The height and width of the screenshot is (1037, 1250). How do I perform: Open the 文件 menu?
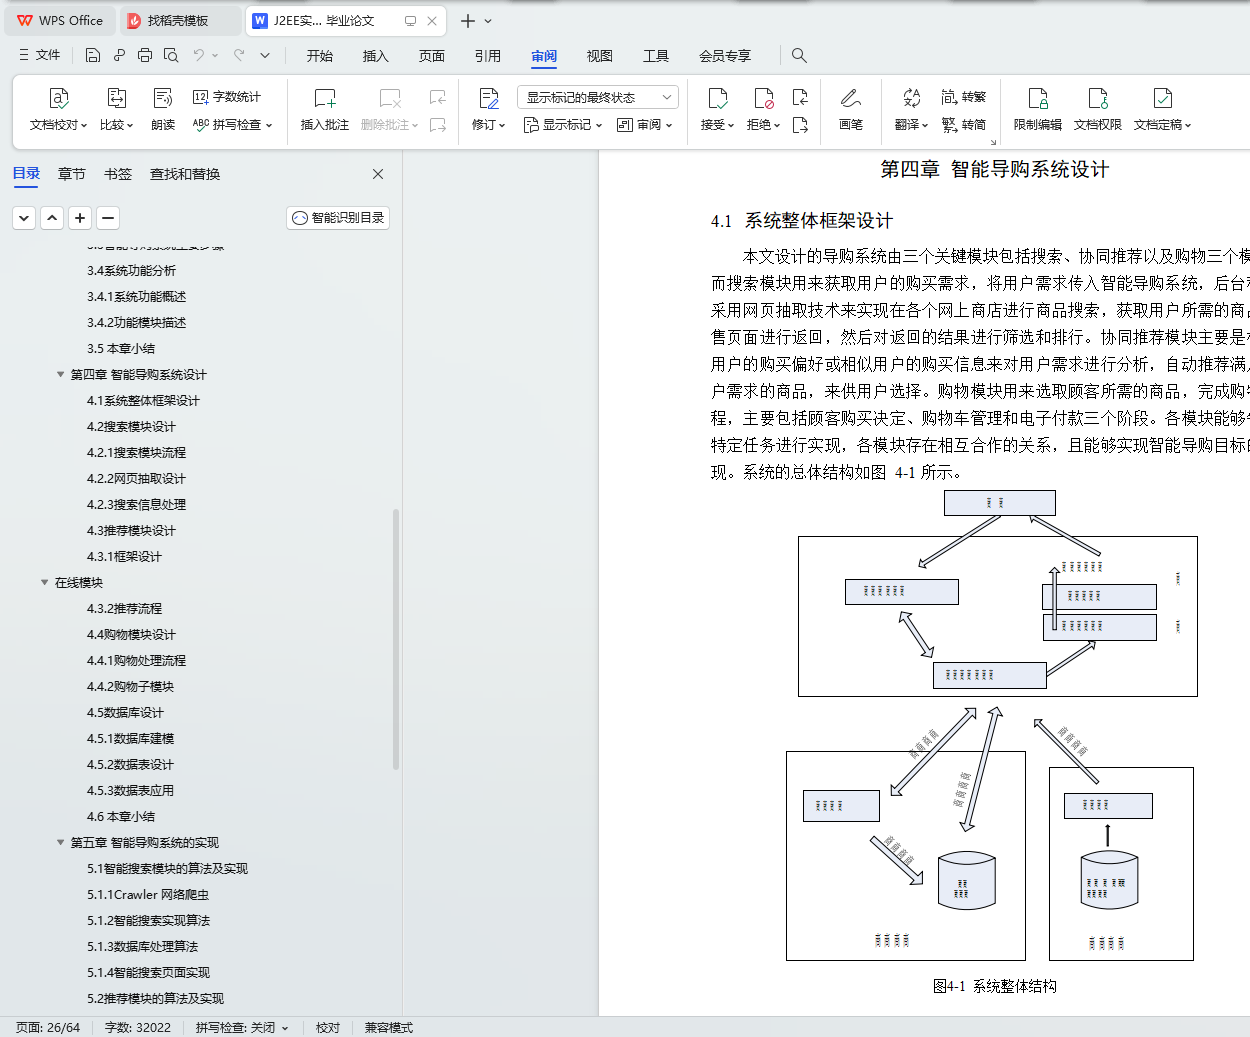(40, 55)
